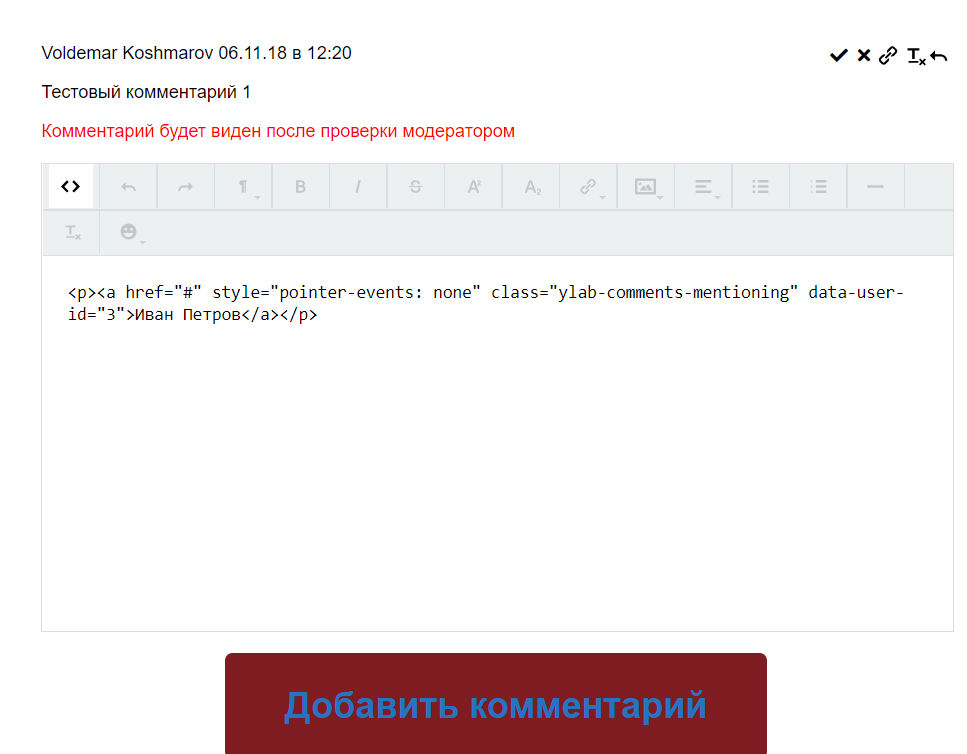Image resolution: width=967 pixels, height=754 pixels.
Task: Open the insert link dropdown in toolbar
Action: click(x=590, y=187)
